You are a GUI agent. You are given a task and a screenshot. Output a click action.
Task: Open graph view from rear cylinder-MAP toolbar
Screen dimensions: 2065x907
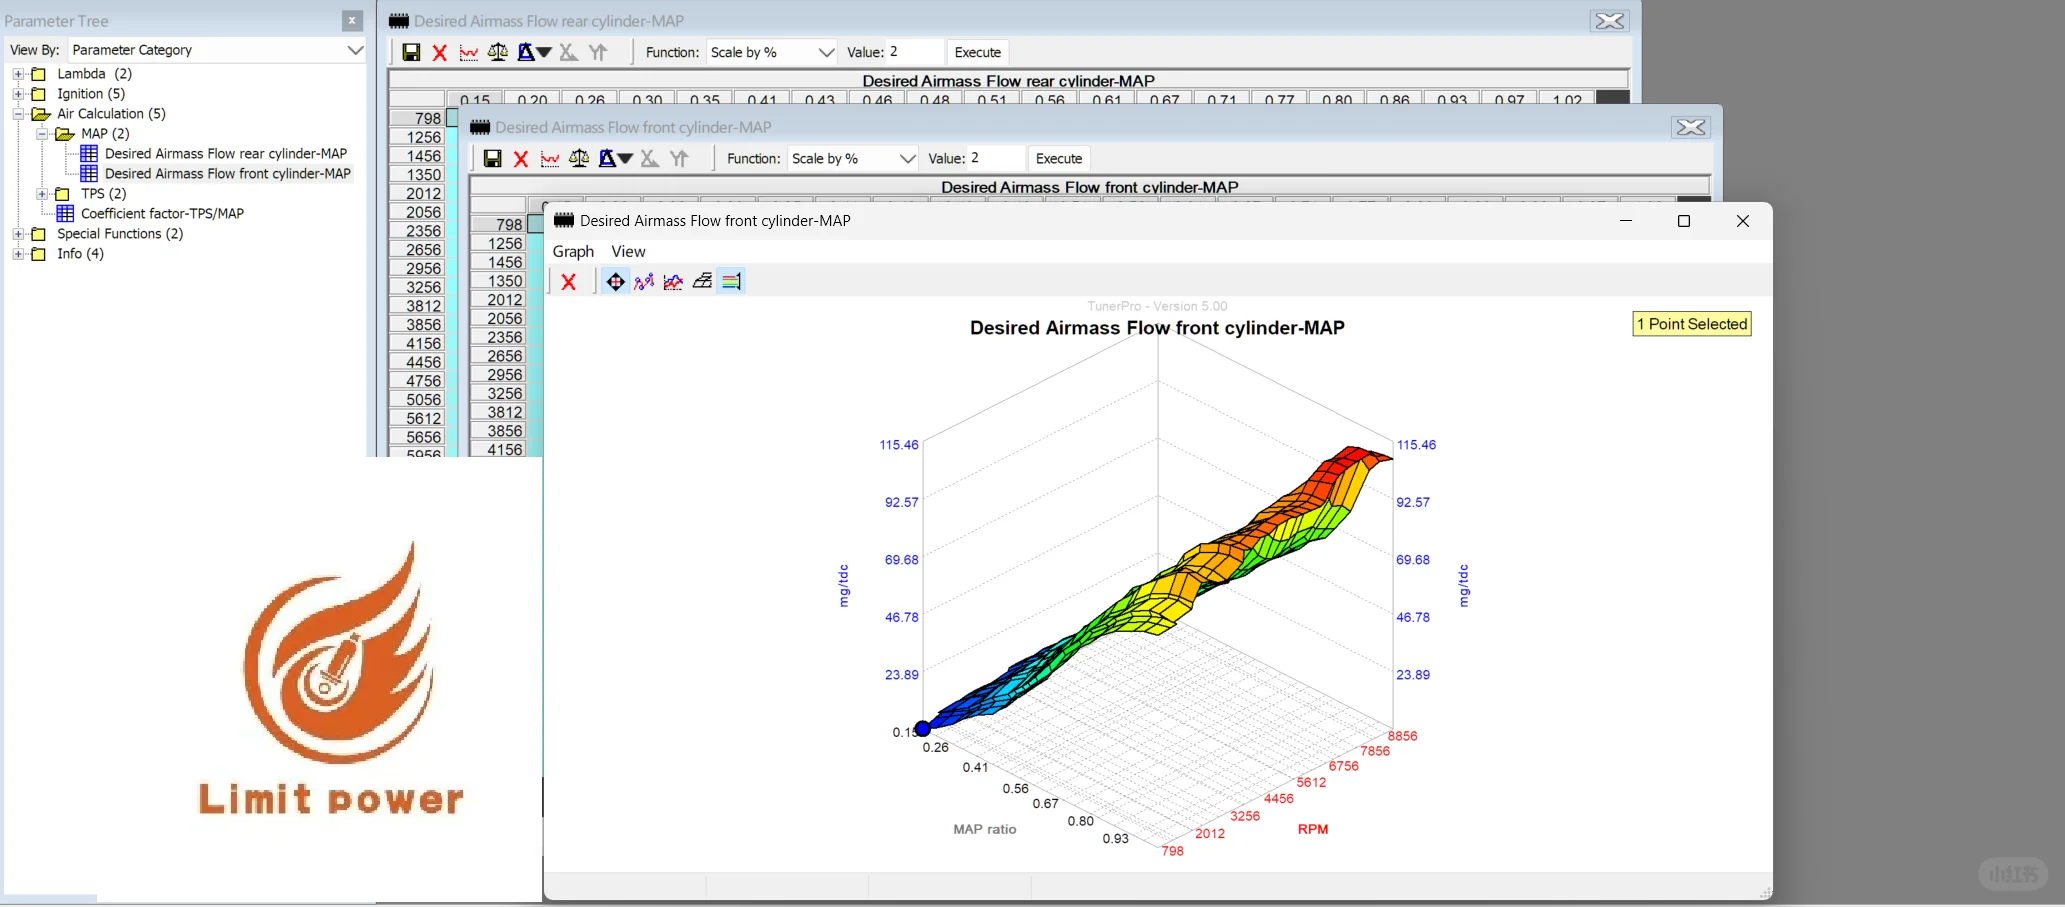468,52
